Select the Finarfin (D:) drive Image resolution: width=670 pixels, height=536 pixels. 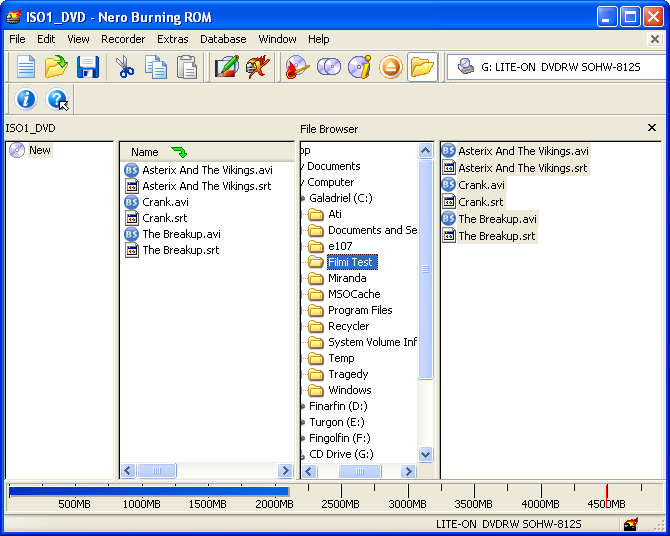338,406
